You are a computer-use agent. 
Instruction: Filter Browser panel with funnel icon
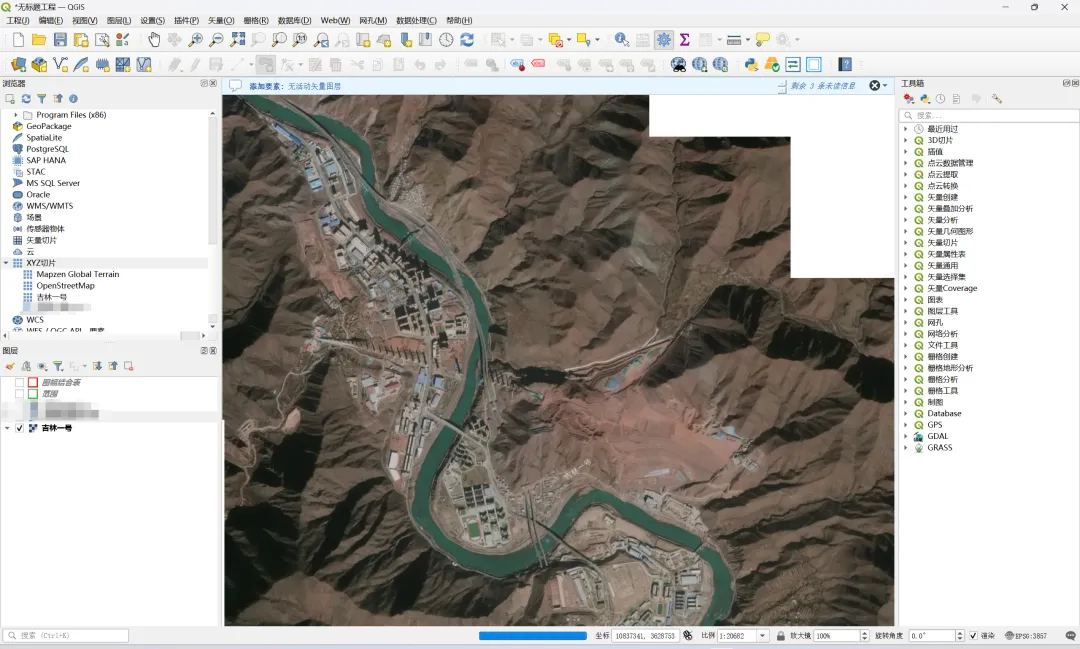click(42, 99)
